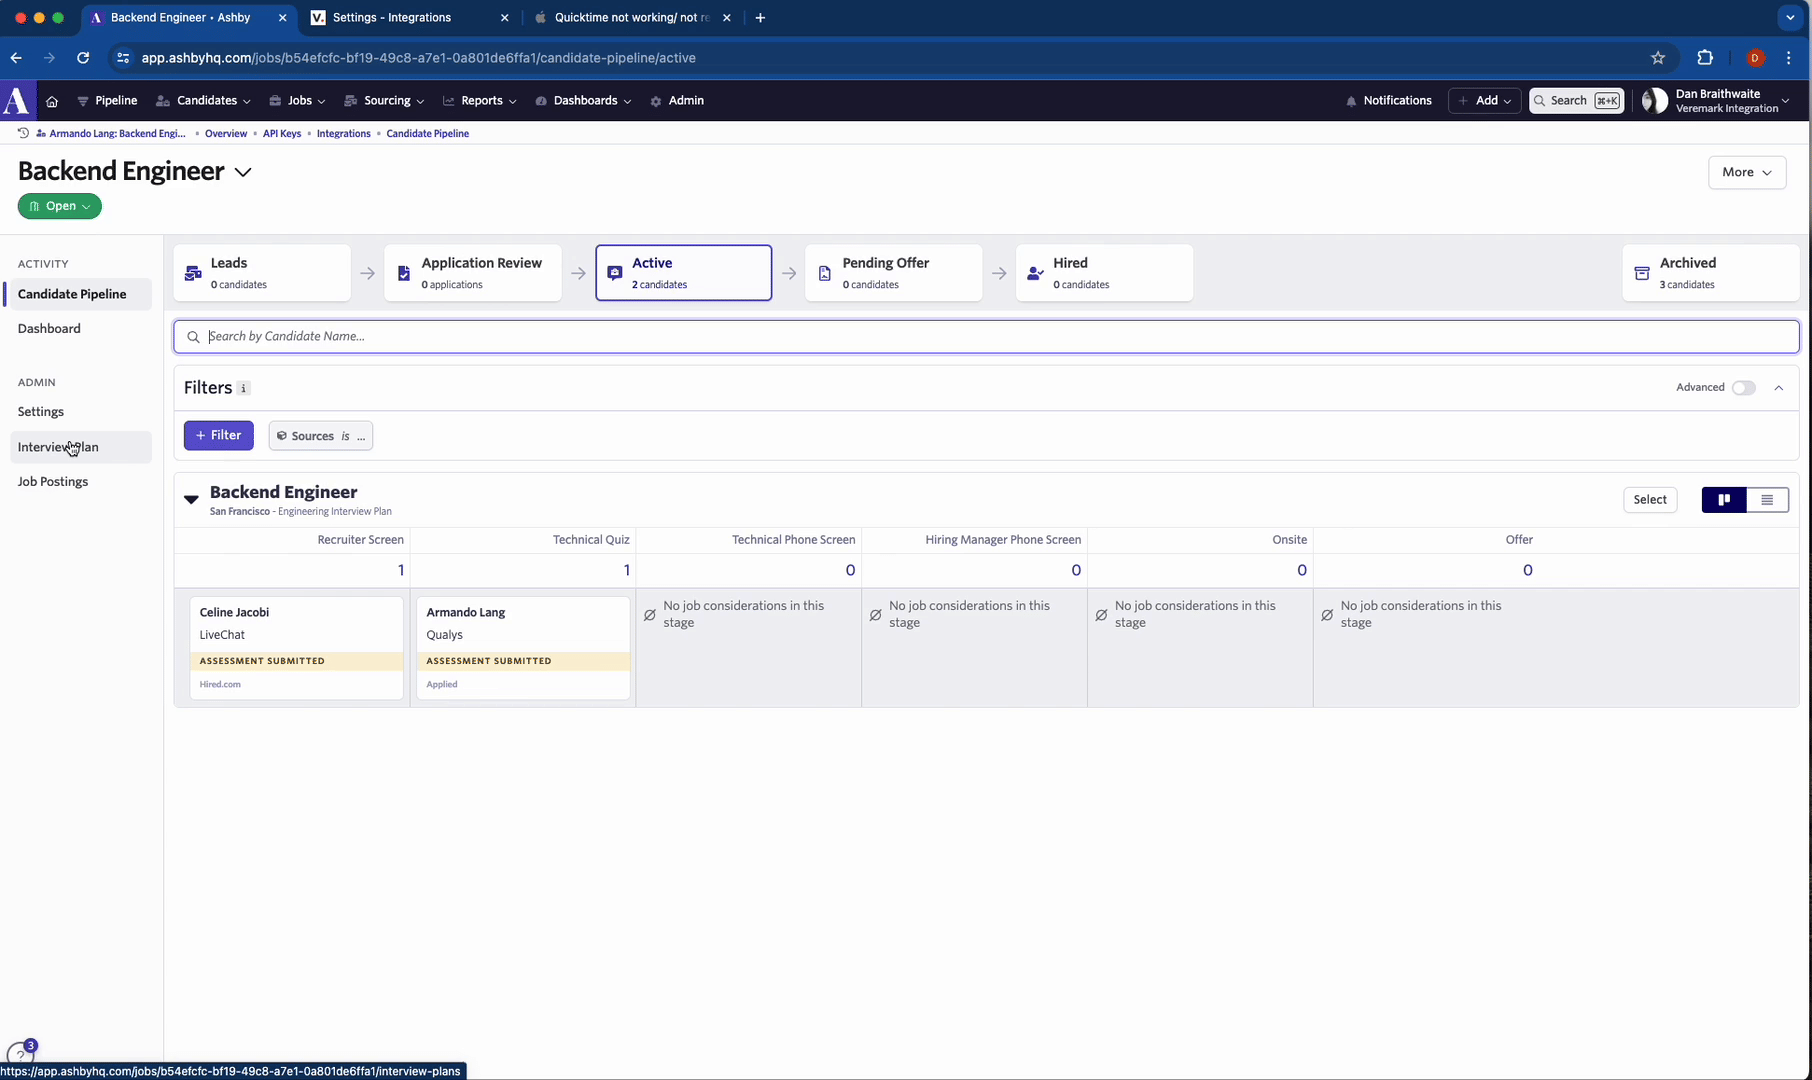
Task: Collapse the Backend Engineer group triangle
Action: pos(191,499)
